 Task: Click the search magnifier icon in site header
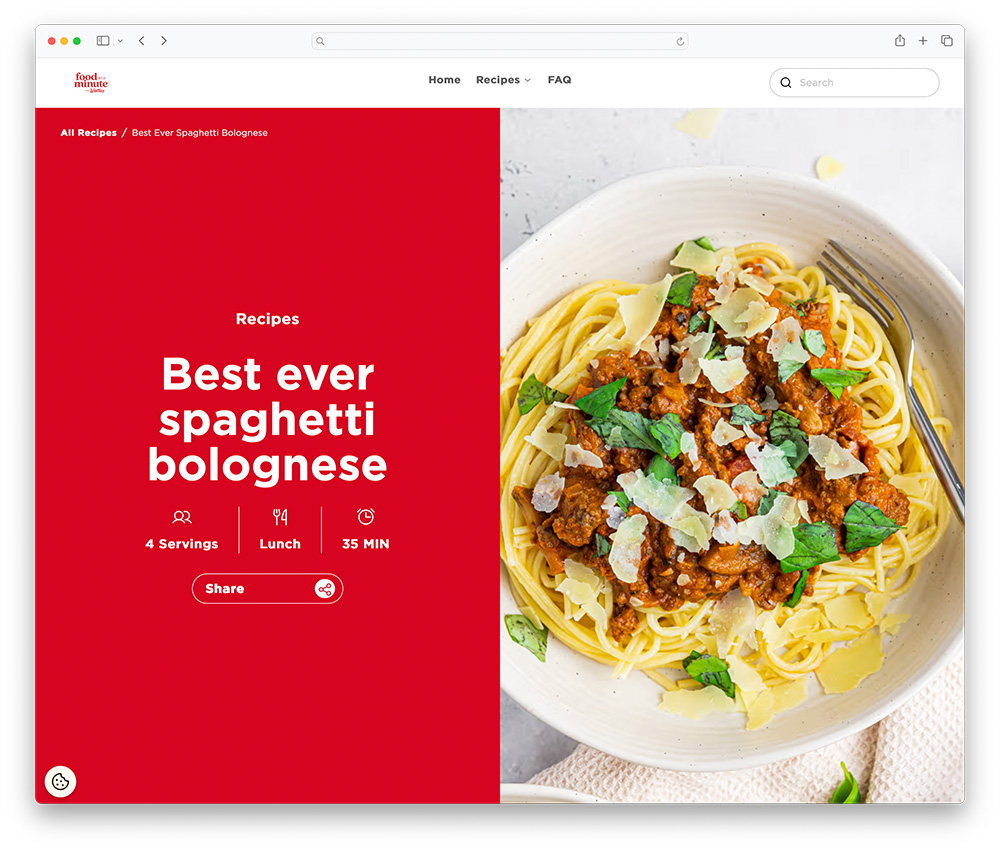click(x=786, y=83)
